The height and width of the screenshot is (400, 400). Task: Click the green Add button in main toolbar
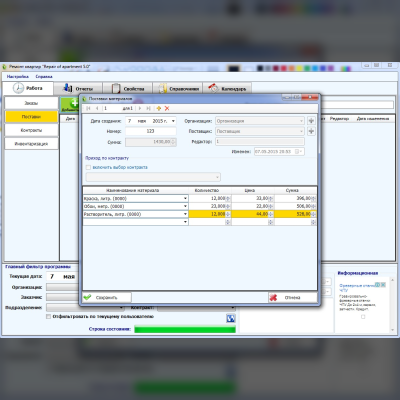pyautogui.click(x=70, y=105)
